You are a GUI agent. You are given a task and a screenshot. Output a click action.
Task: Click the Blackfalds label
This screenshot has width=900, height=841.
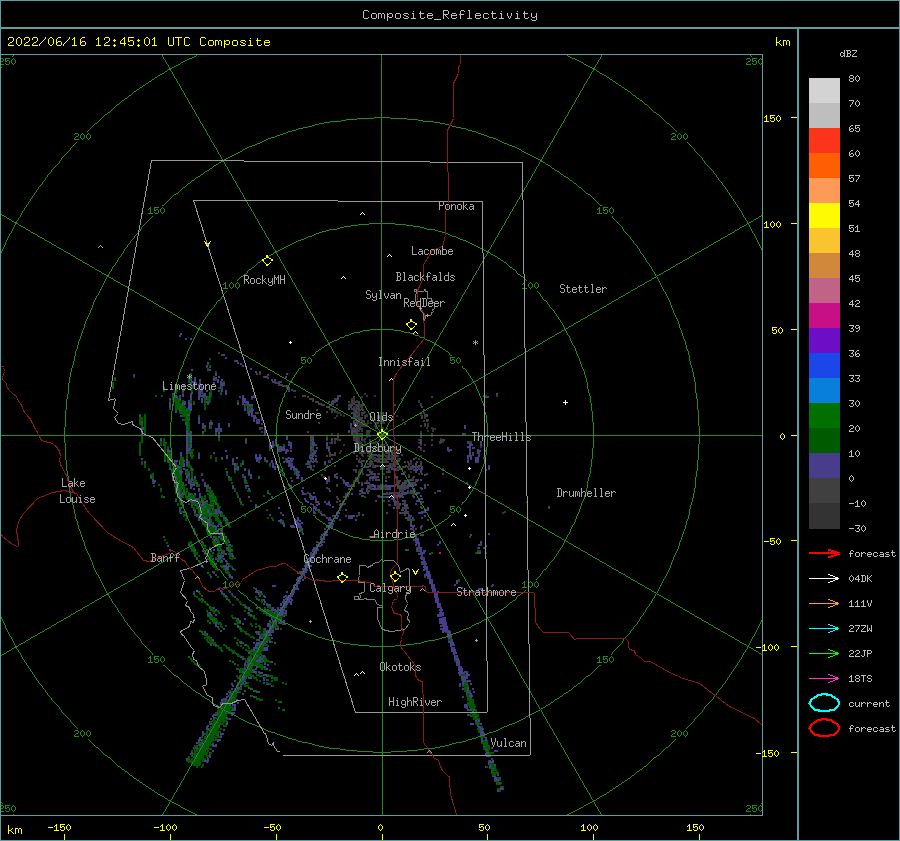(425, 277)
